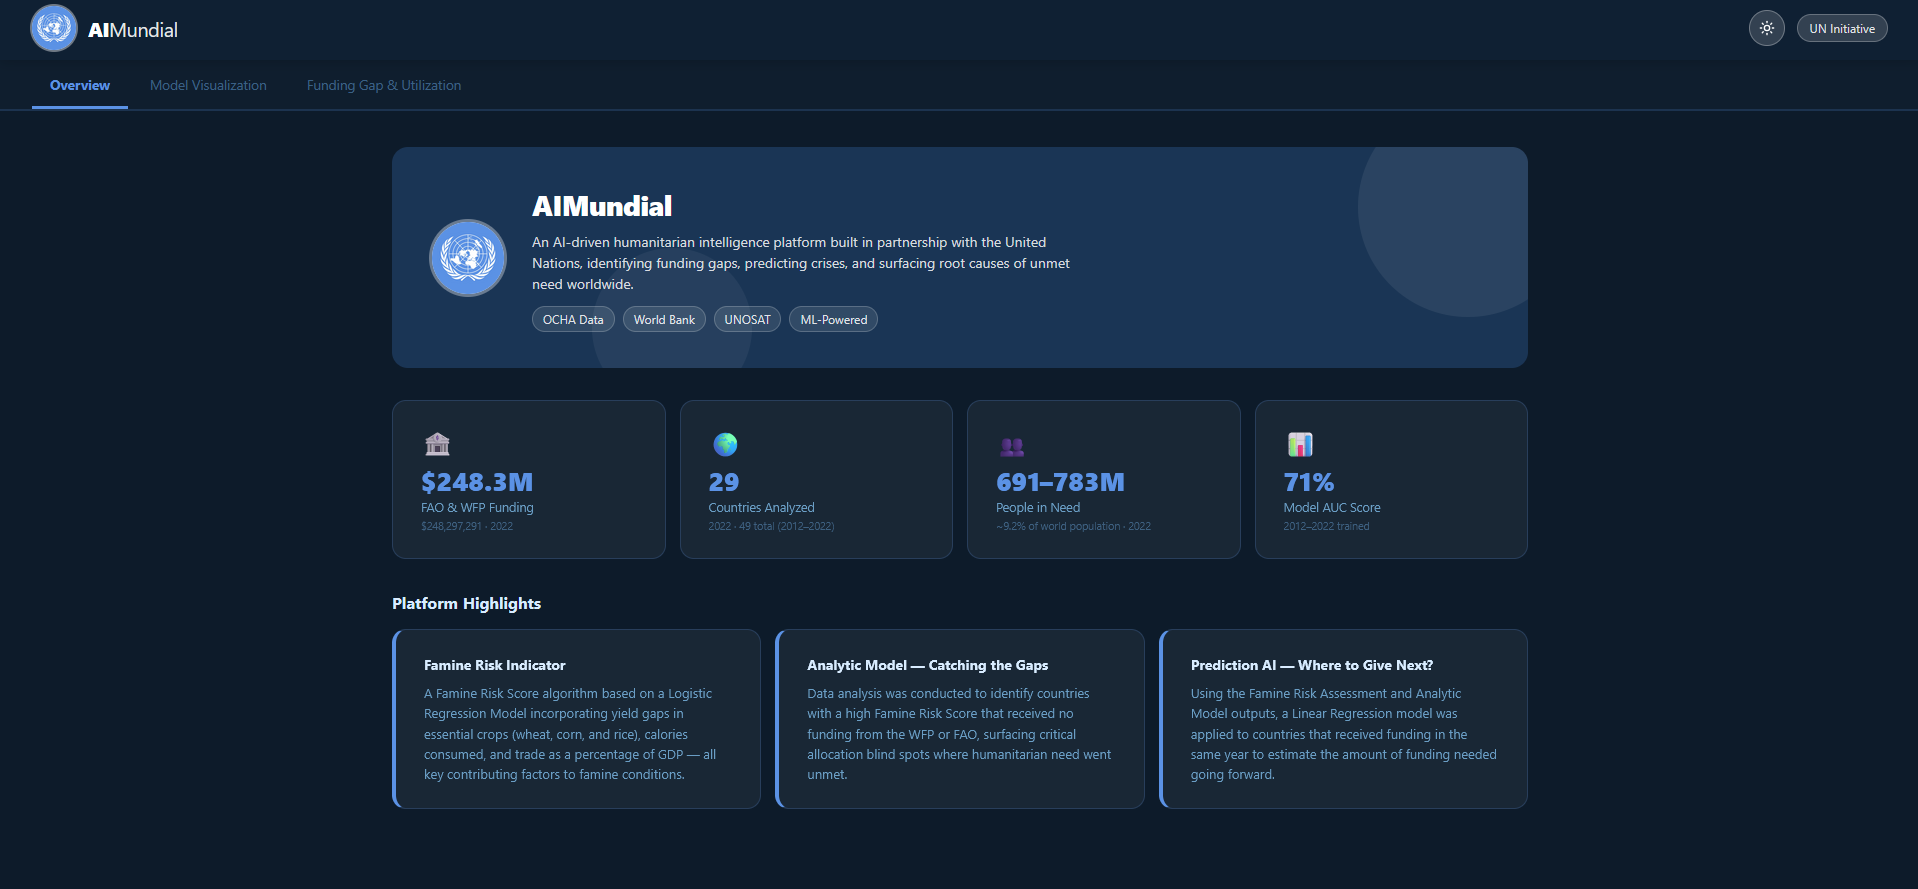Click the bank building icon on funding card
The image size is (1918, 889).
pos(437,444)
